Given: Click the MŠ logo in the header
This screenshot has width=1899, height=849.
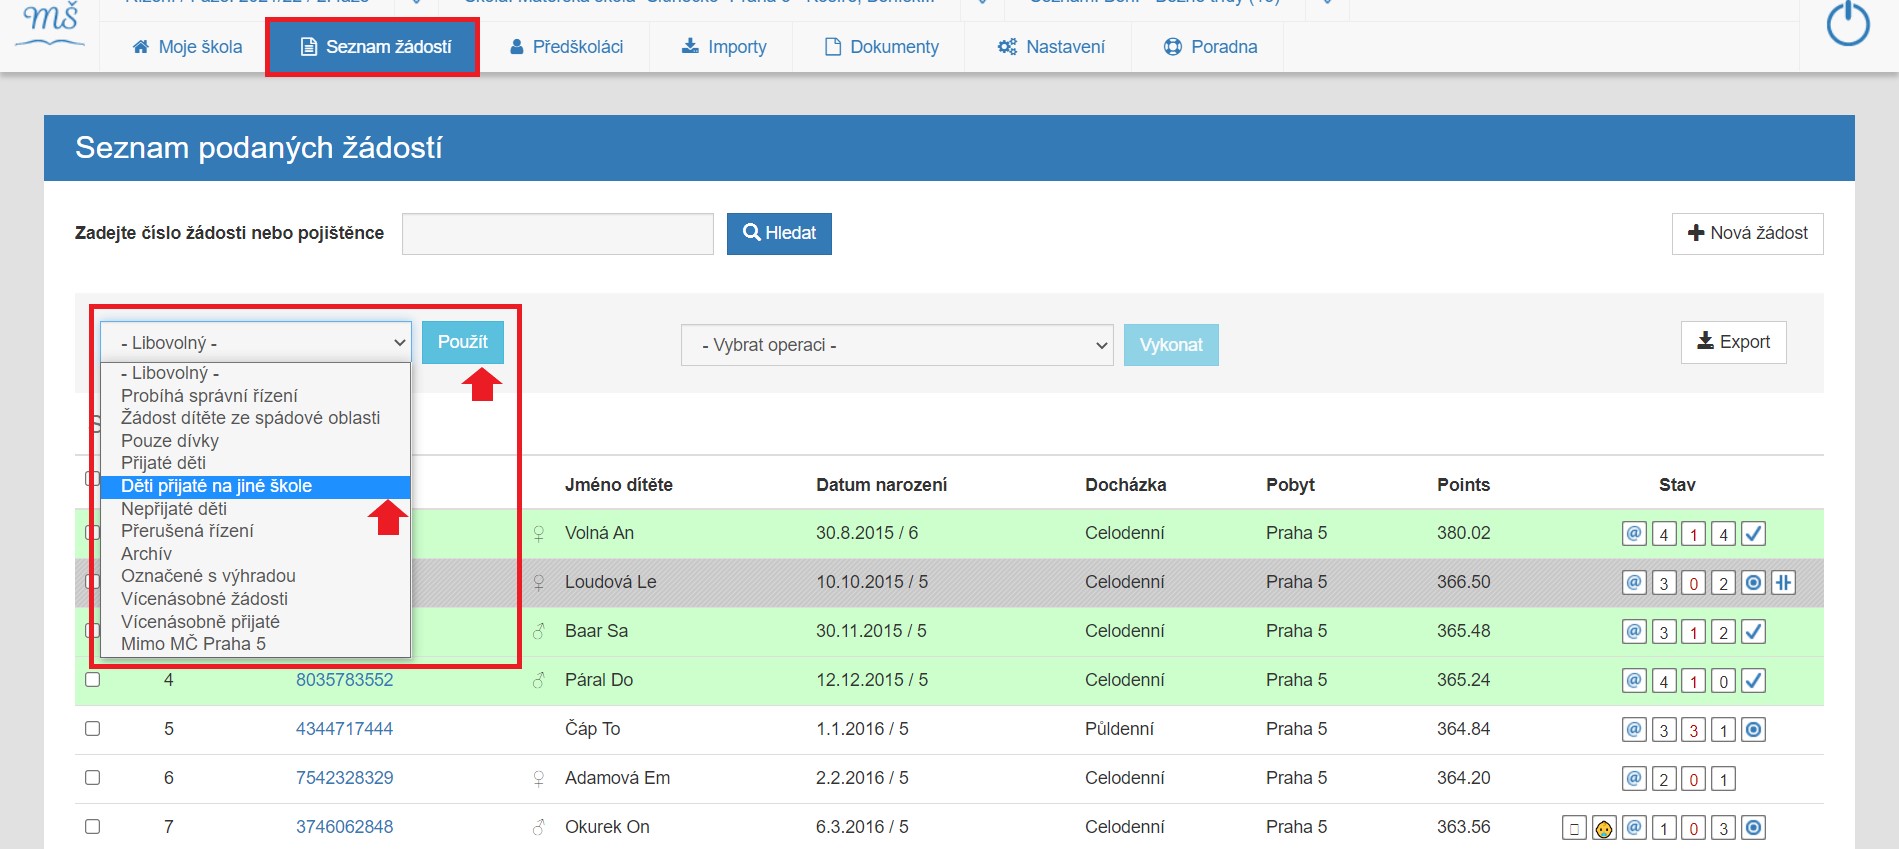Looking at the screenshot, I should point(51,24).
